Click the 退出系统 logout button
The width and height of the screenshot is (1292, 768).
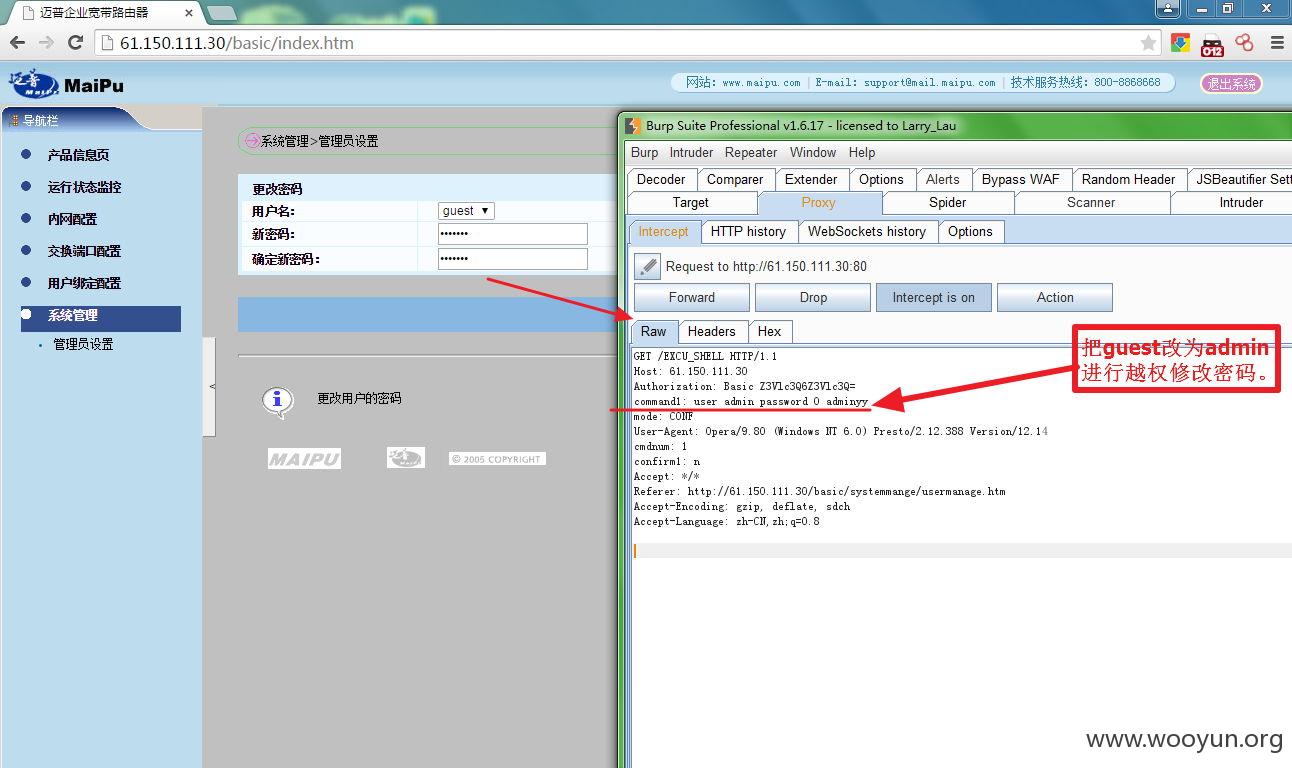click(1231, 84)
